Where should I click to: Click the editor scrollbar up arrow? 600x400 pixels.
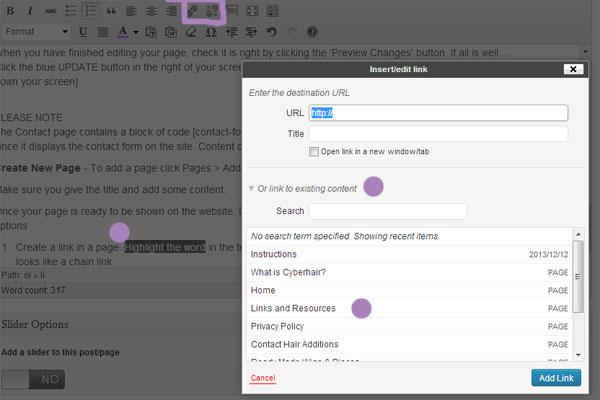(x=585, y=51)
